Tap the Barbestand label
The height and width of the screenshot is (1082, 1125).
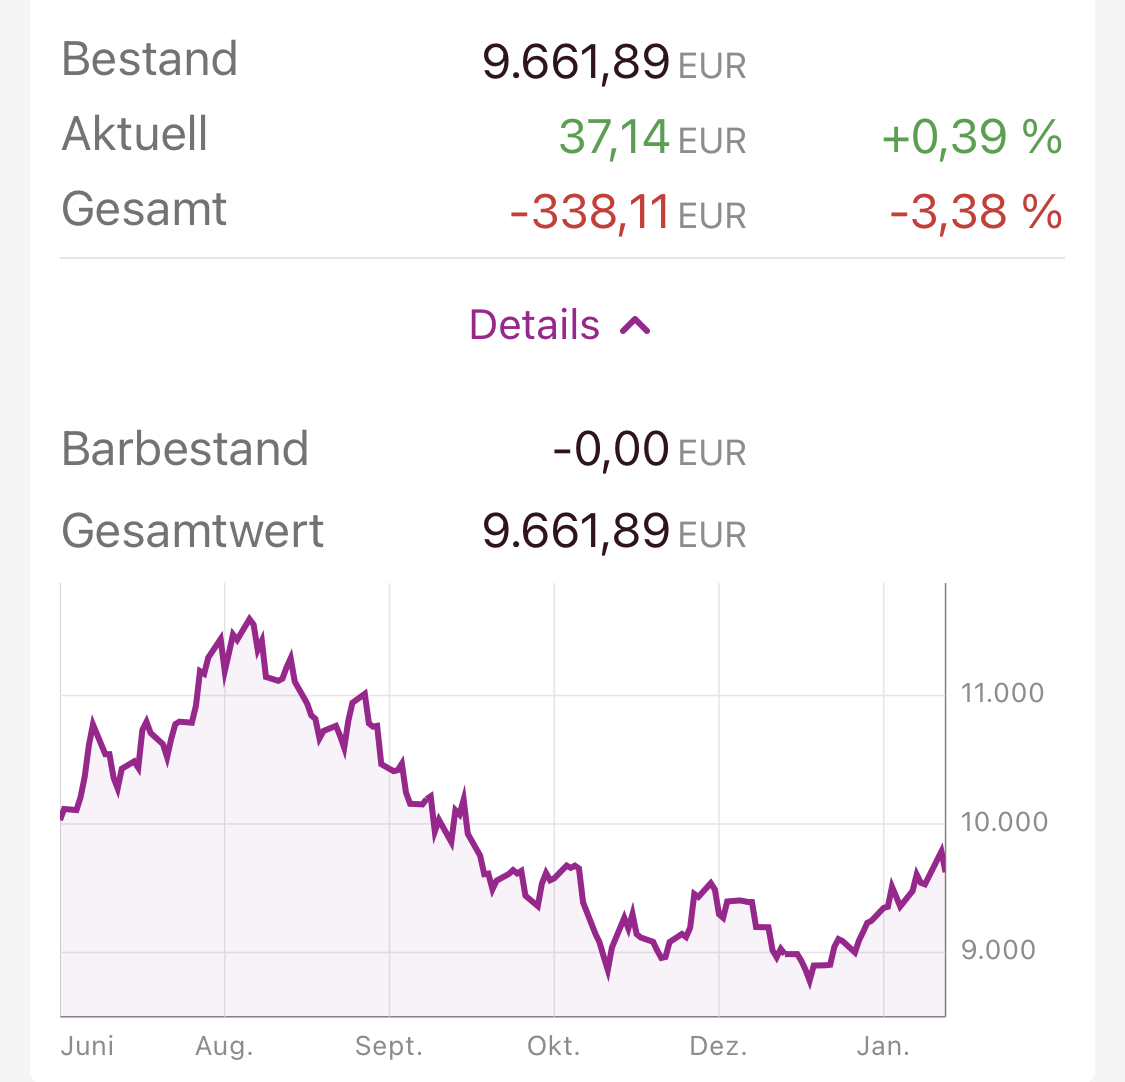(x=185, y=449)
